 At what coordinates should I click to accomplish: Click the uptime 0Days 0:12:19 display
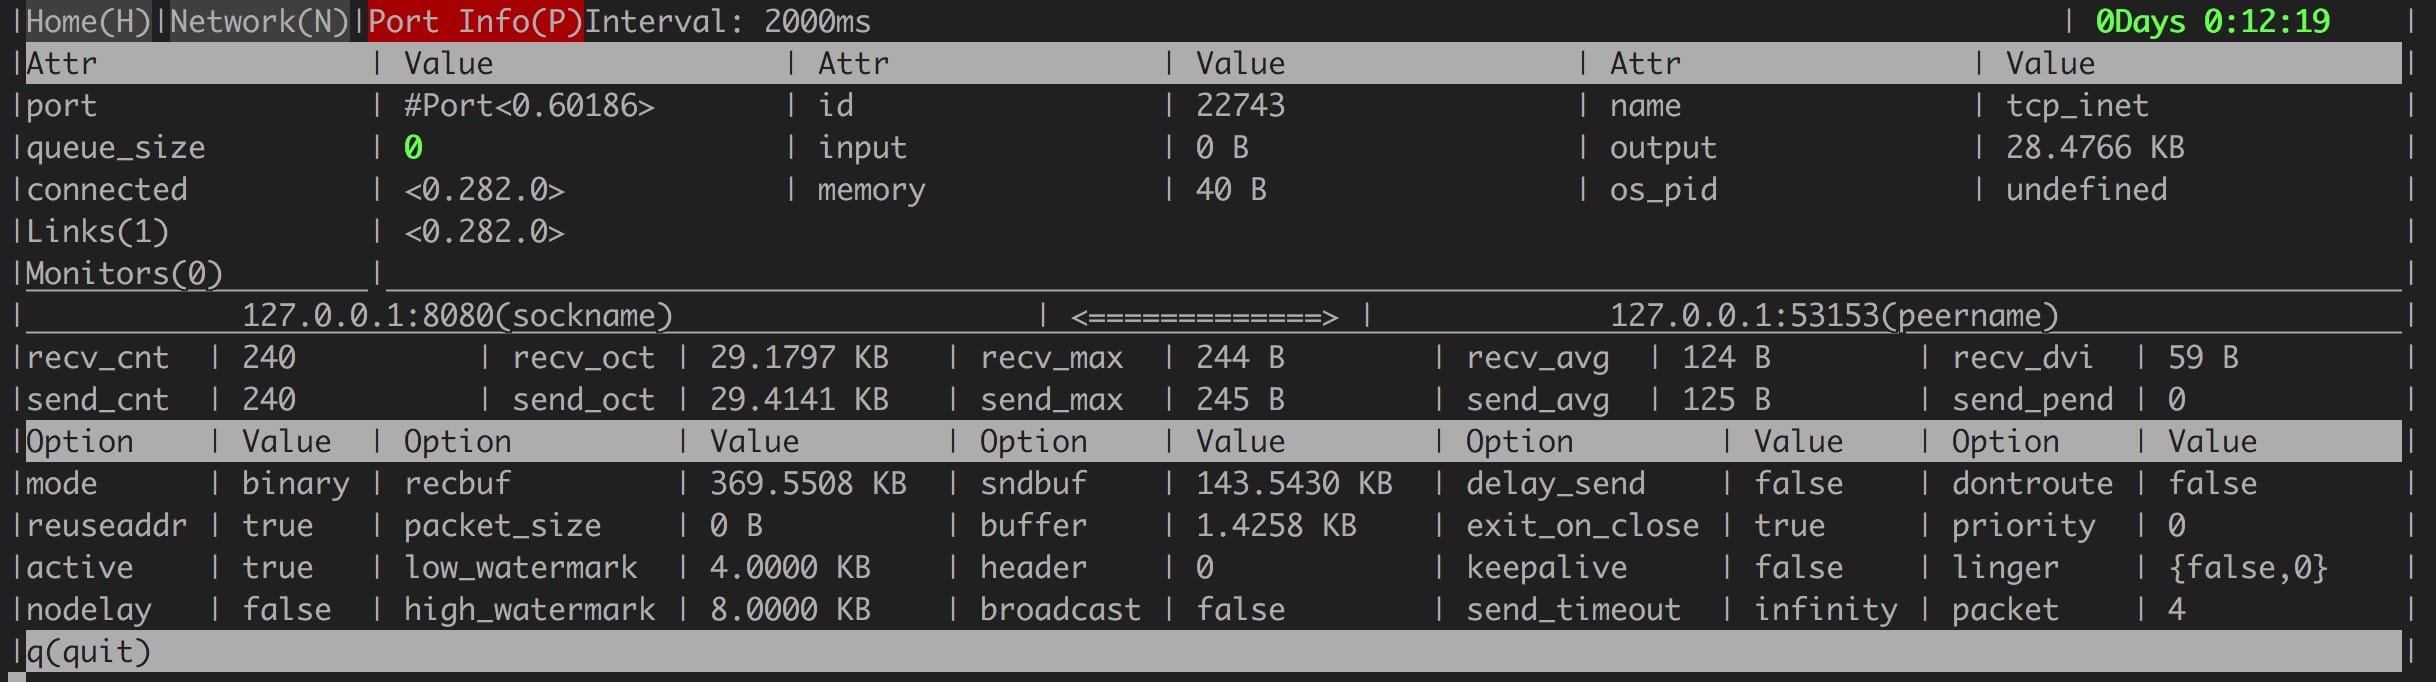point(2211,21)
